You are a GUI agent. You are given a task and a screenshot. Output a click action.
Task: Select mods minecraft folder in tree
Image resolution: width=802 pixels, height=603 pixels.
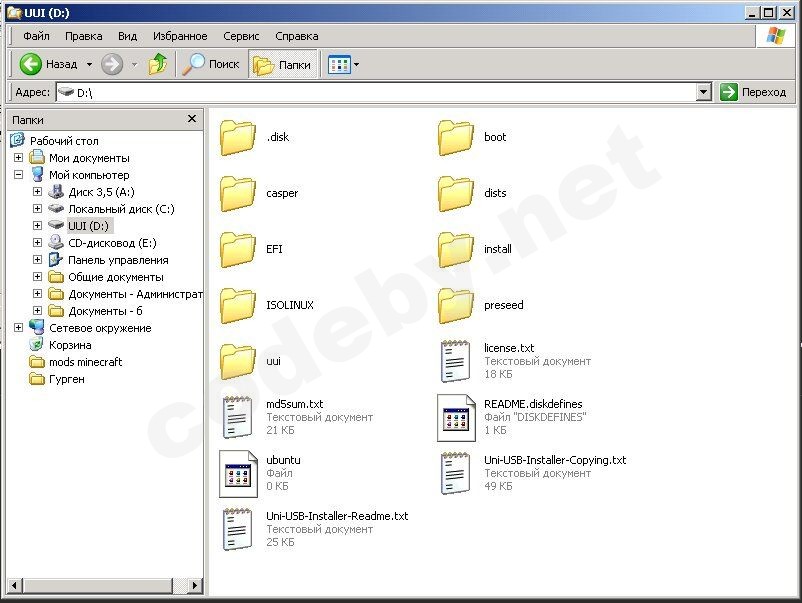point(85,362)
